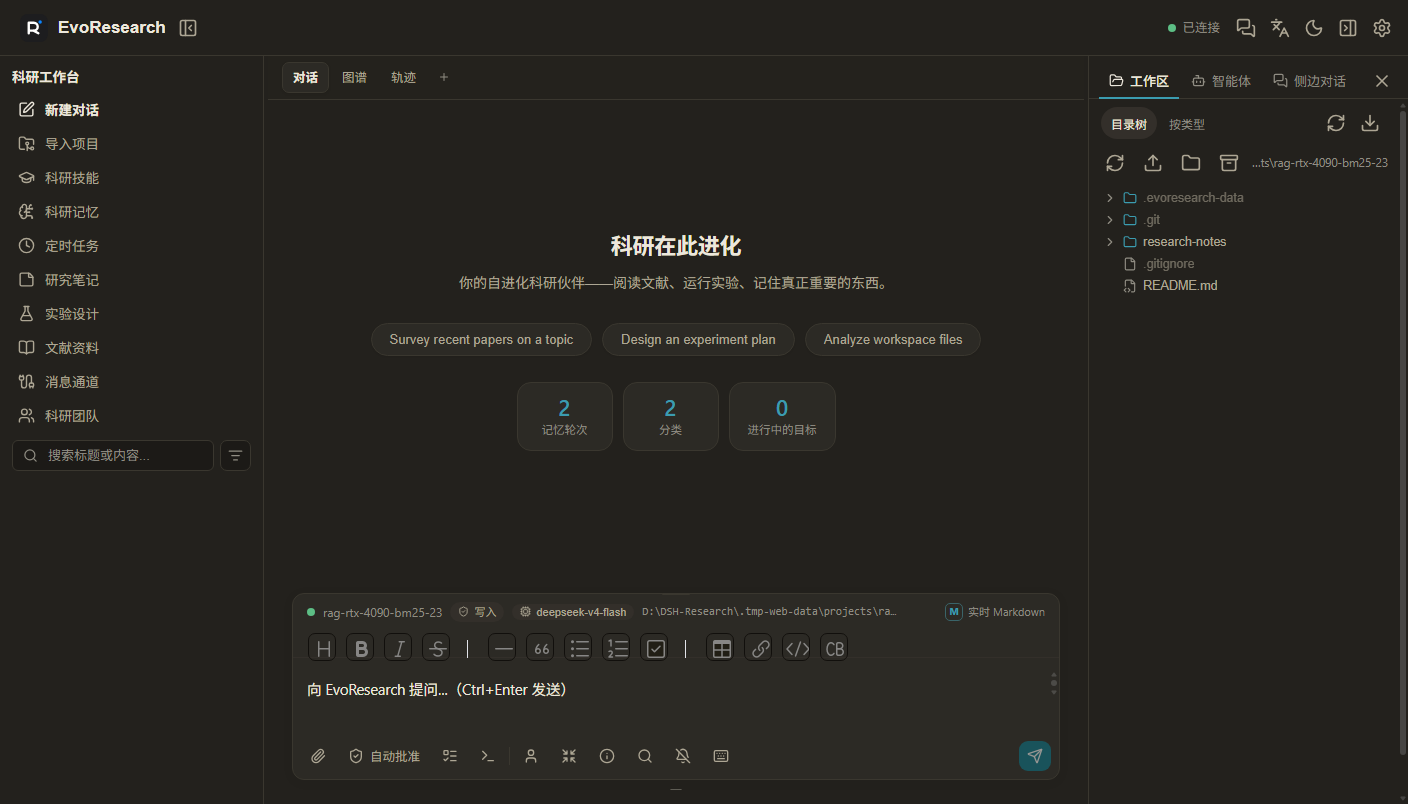The width and height of the screenshot is (1408, 804).
Task: Collapse the right panel via top bar icon
Action: click(x=1348, y=28)
